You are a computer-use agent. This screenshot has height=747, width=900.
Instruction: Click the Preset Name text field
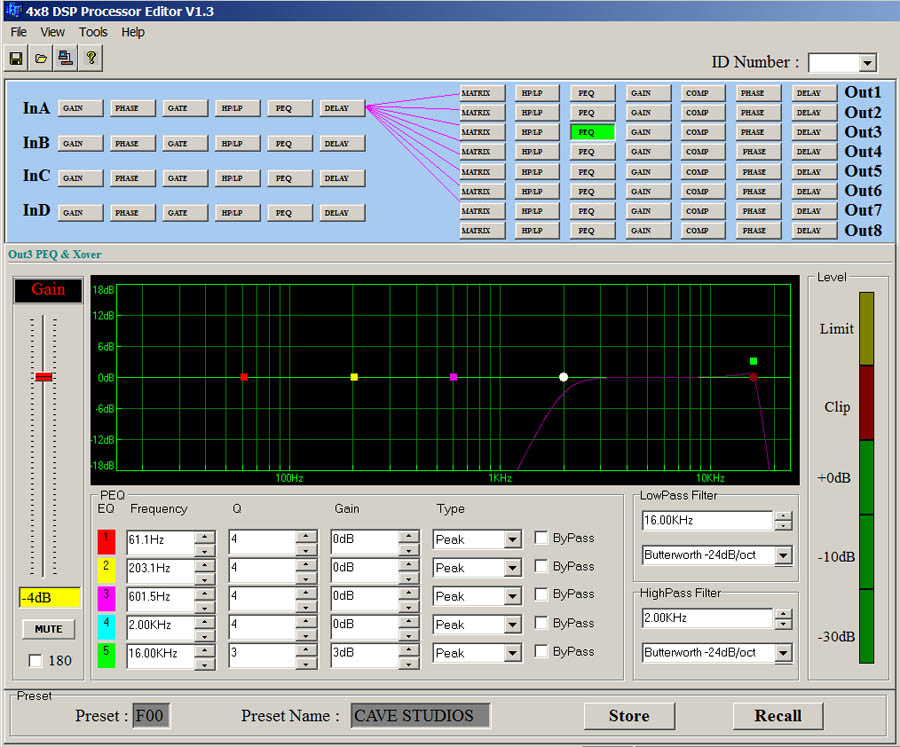[x=420, y=716]
